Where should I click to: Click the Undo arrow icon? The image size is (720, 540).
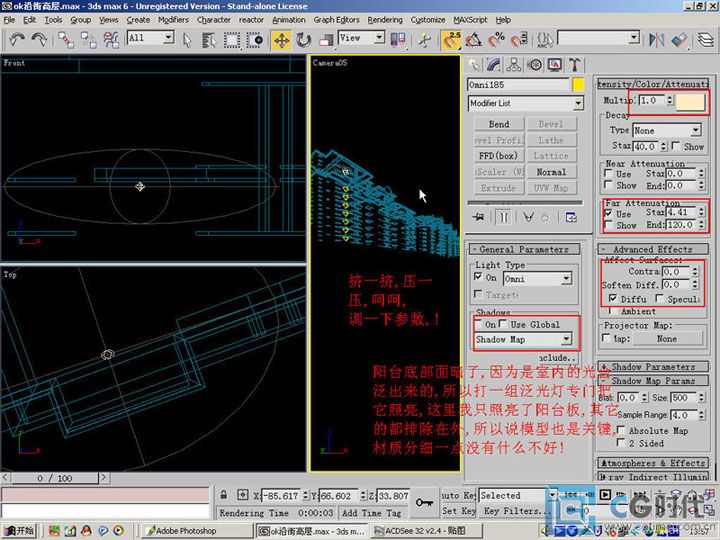17,39
